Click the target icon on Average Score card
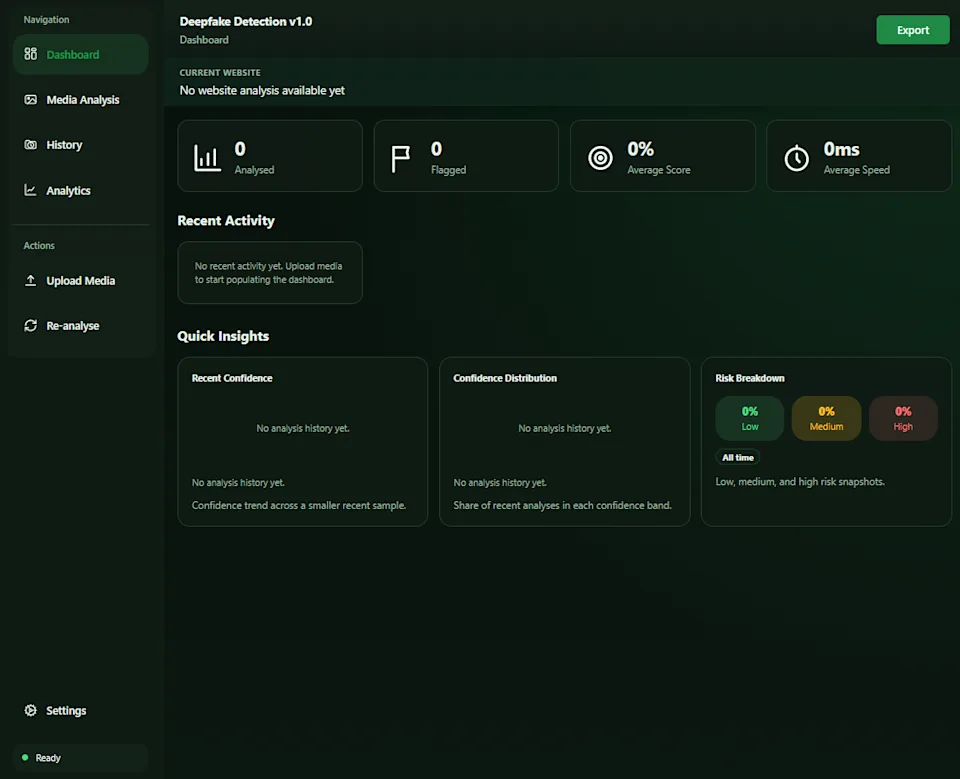The width and height of the screenshot is (960, 779). [x=600, y=157]
